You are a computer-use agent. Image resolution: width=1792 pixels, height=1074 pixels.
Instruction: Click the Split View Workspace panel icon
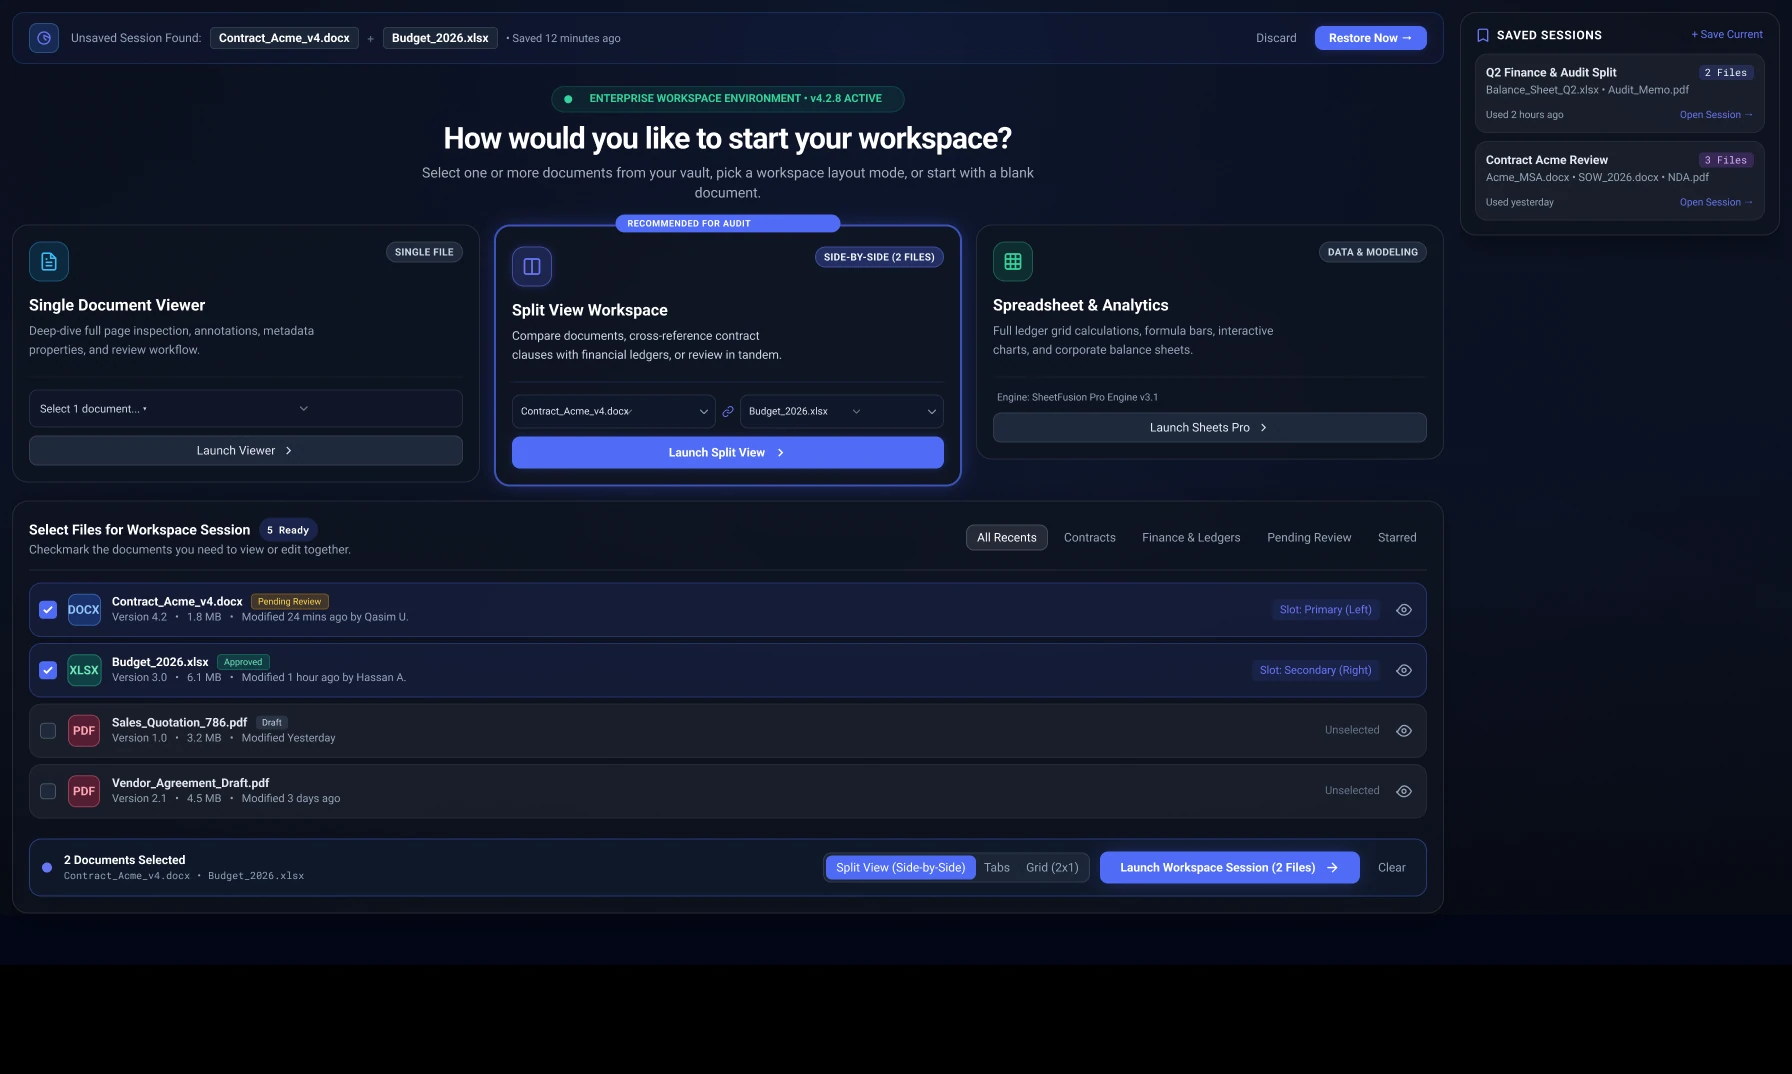point(532,267)
